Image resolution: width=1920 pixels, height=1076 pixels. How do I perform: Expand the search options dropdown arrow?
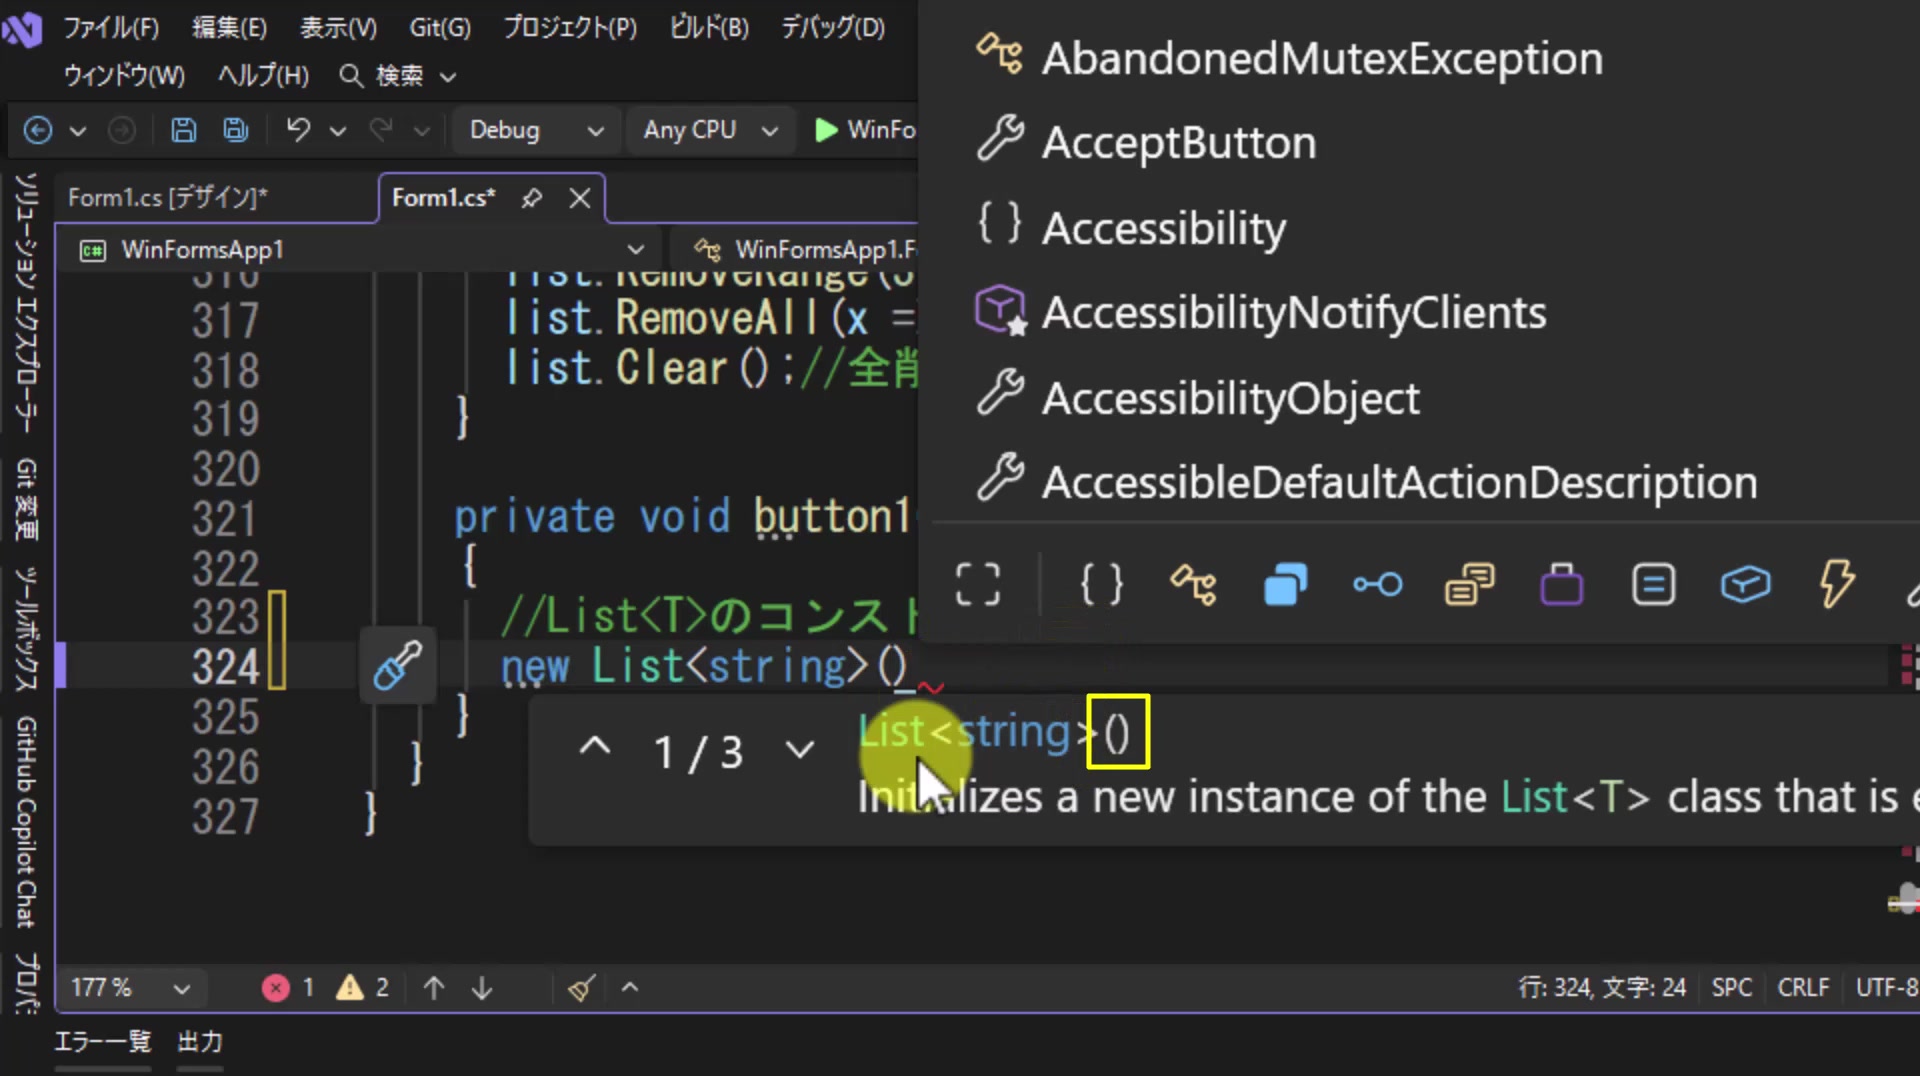point(448,76)
